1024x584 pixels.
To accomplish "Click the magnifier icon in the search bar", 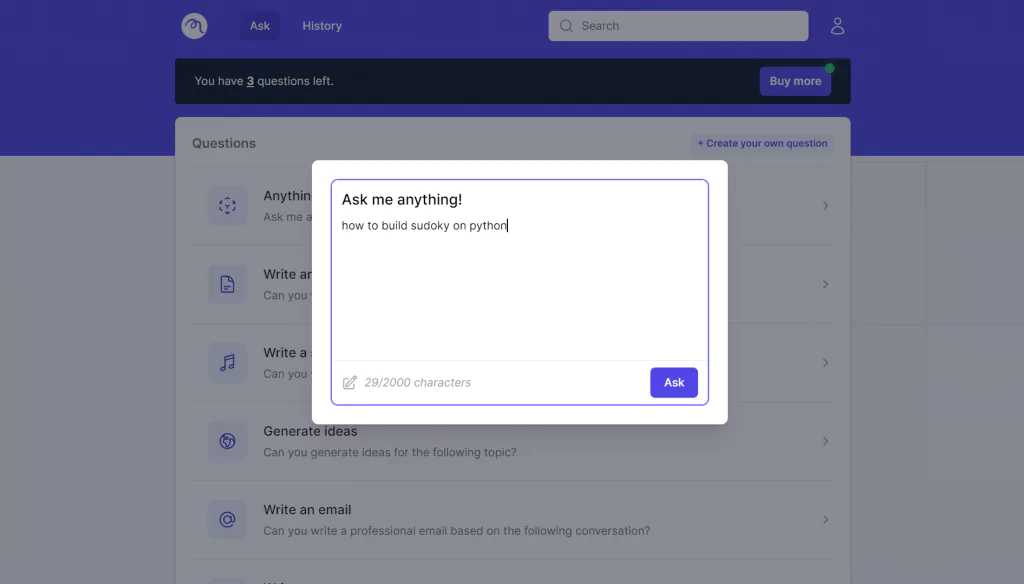I will [x=566, y=26].
